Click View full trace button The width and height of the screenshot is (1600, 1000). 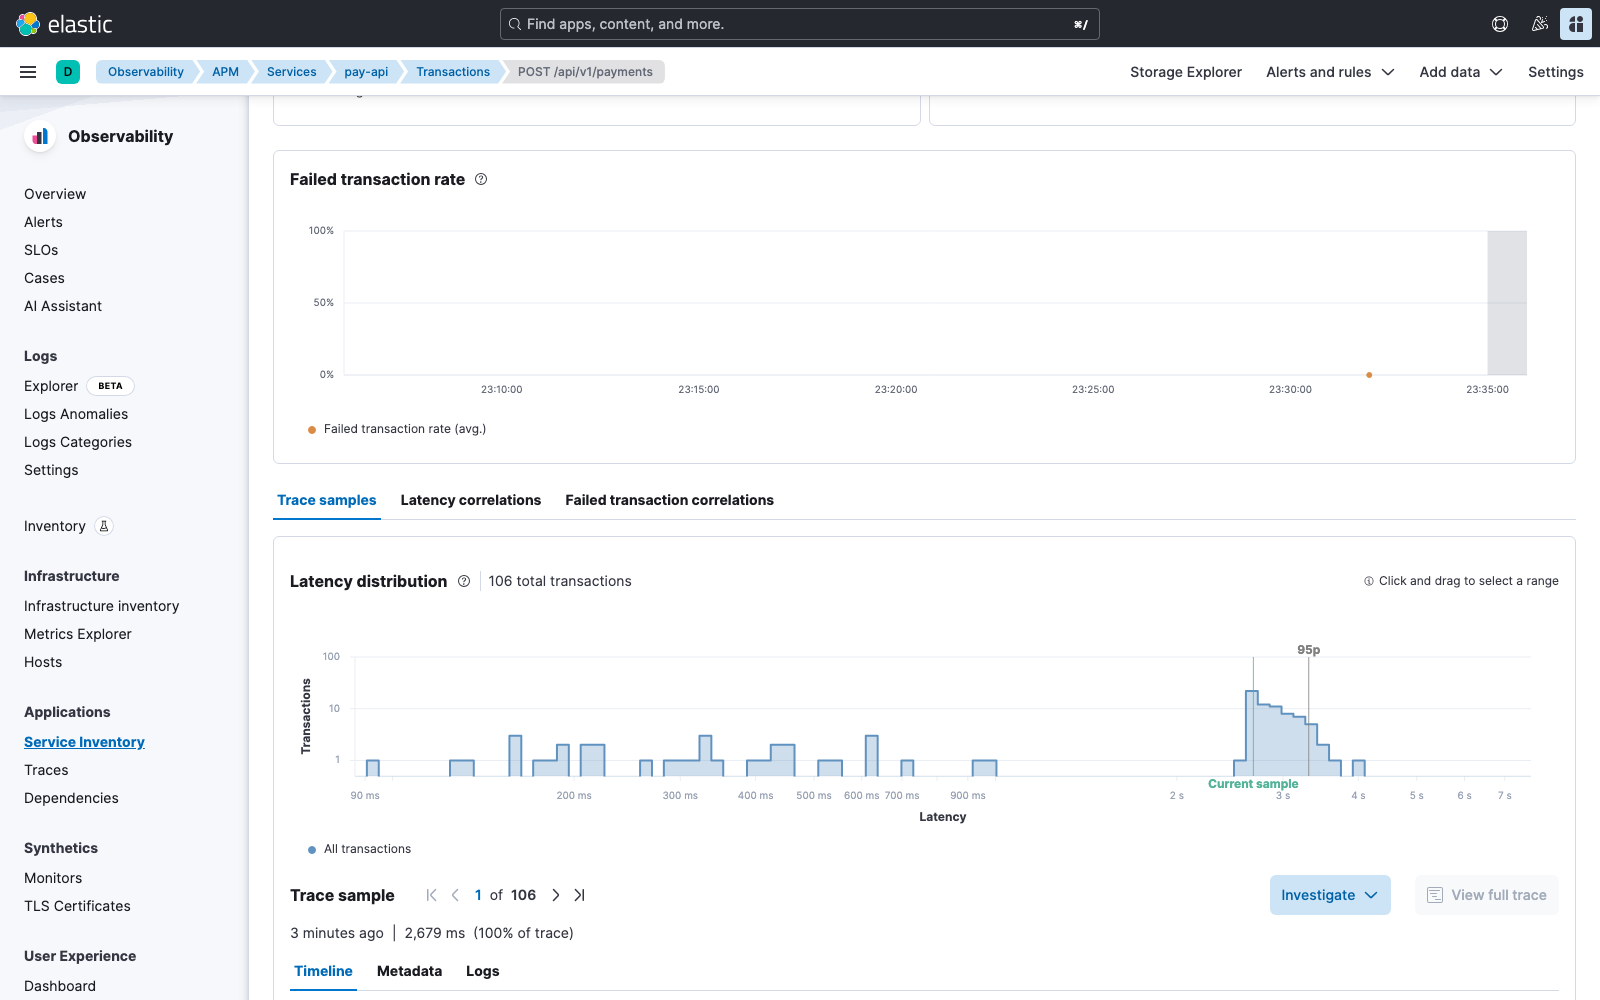pos(1486,895)
